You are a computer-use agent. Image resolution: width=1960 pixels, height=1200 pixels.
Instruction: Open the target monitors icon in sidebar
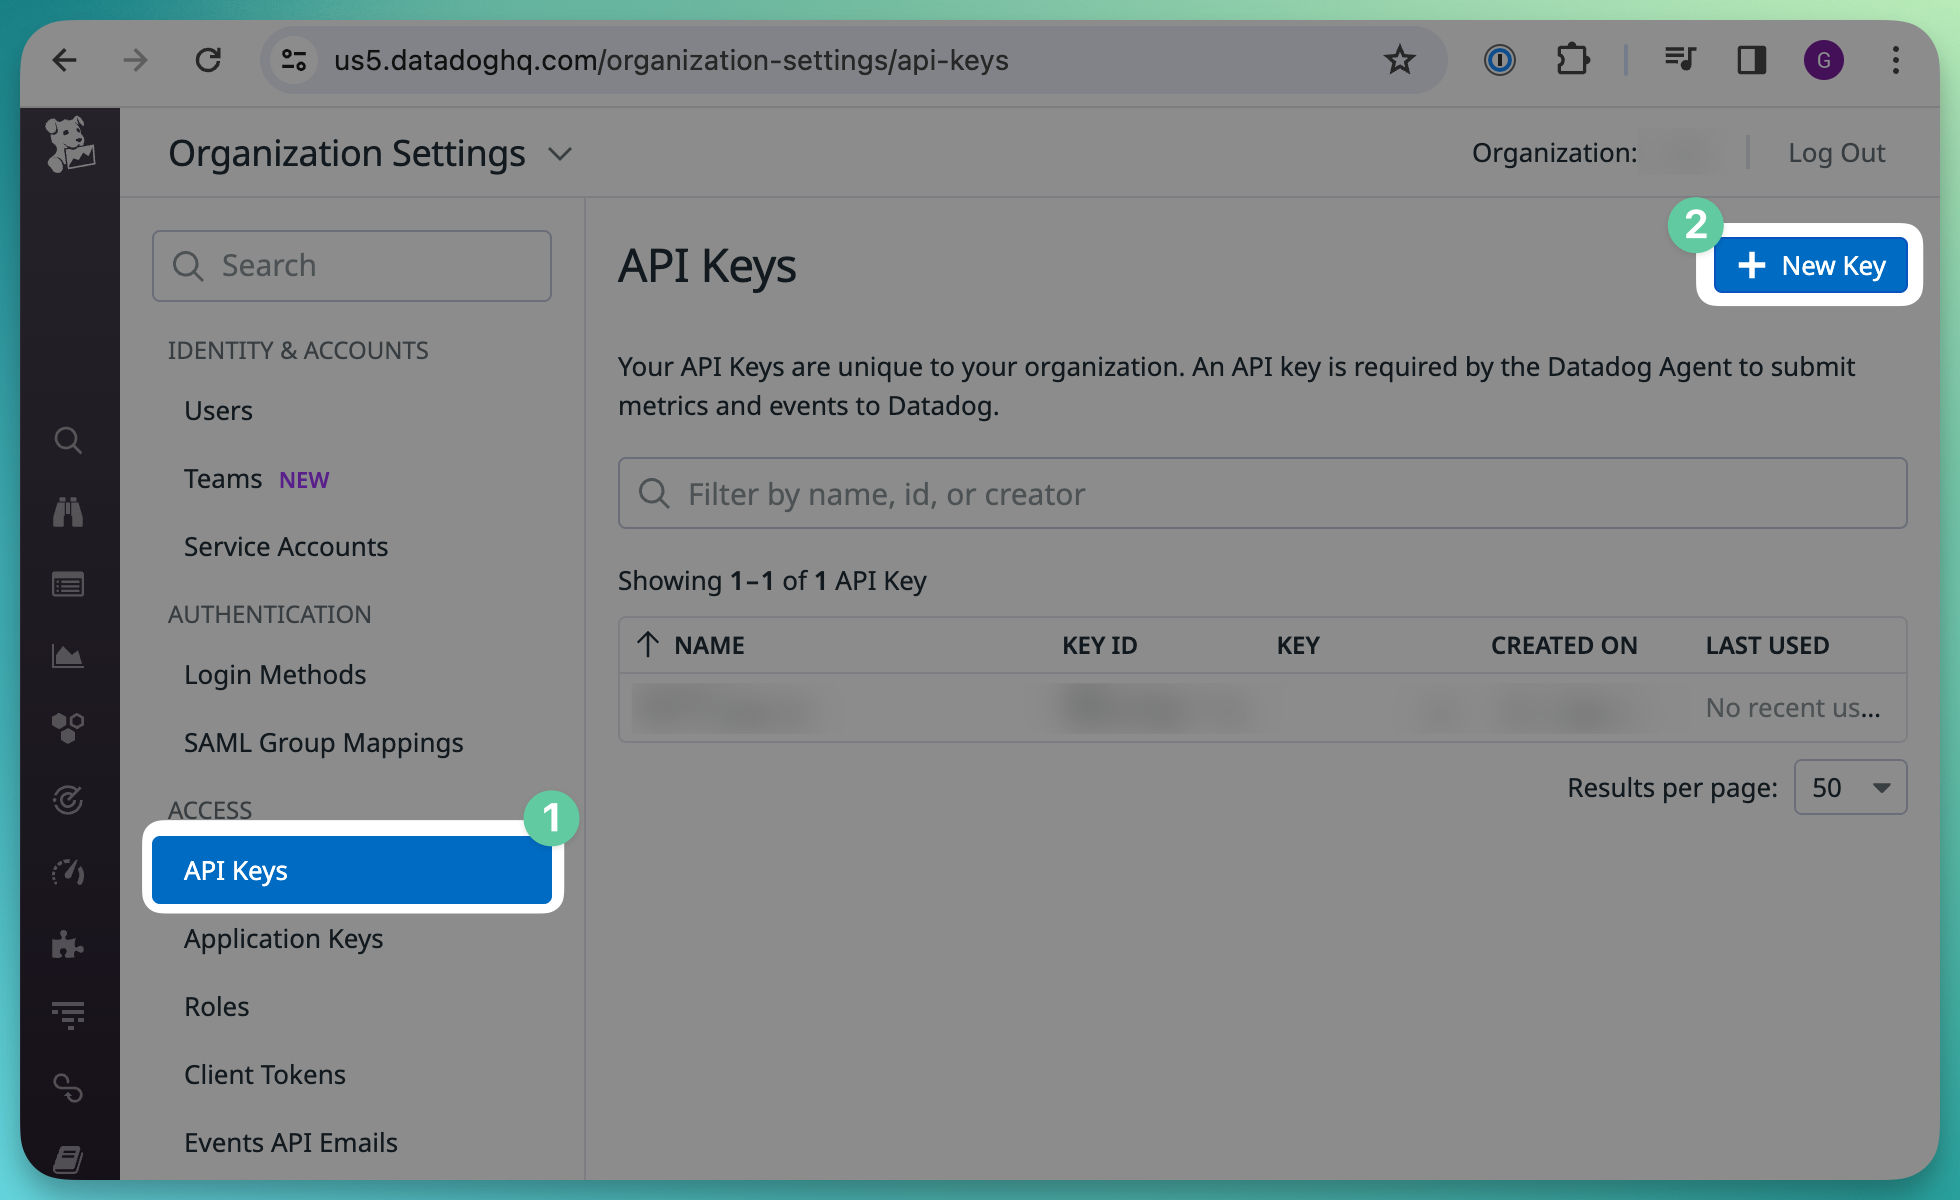tap(68, 800)
